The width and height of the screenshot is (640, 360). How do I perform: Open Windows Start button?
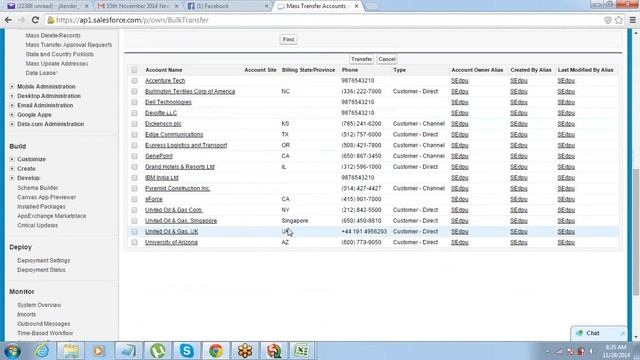click(12, 351)
